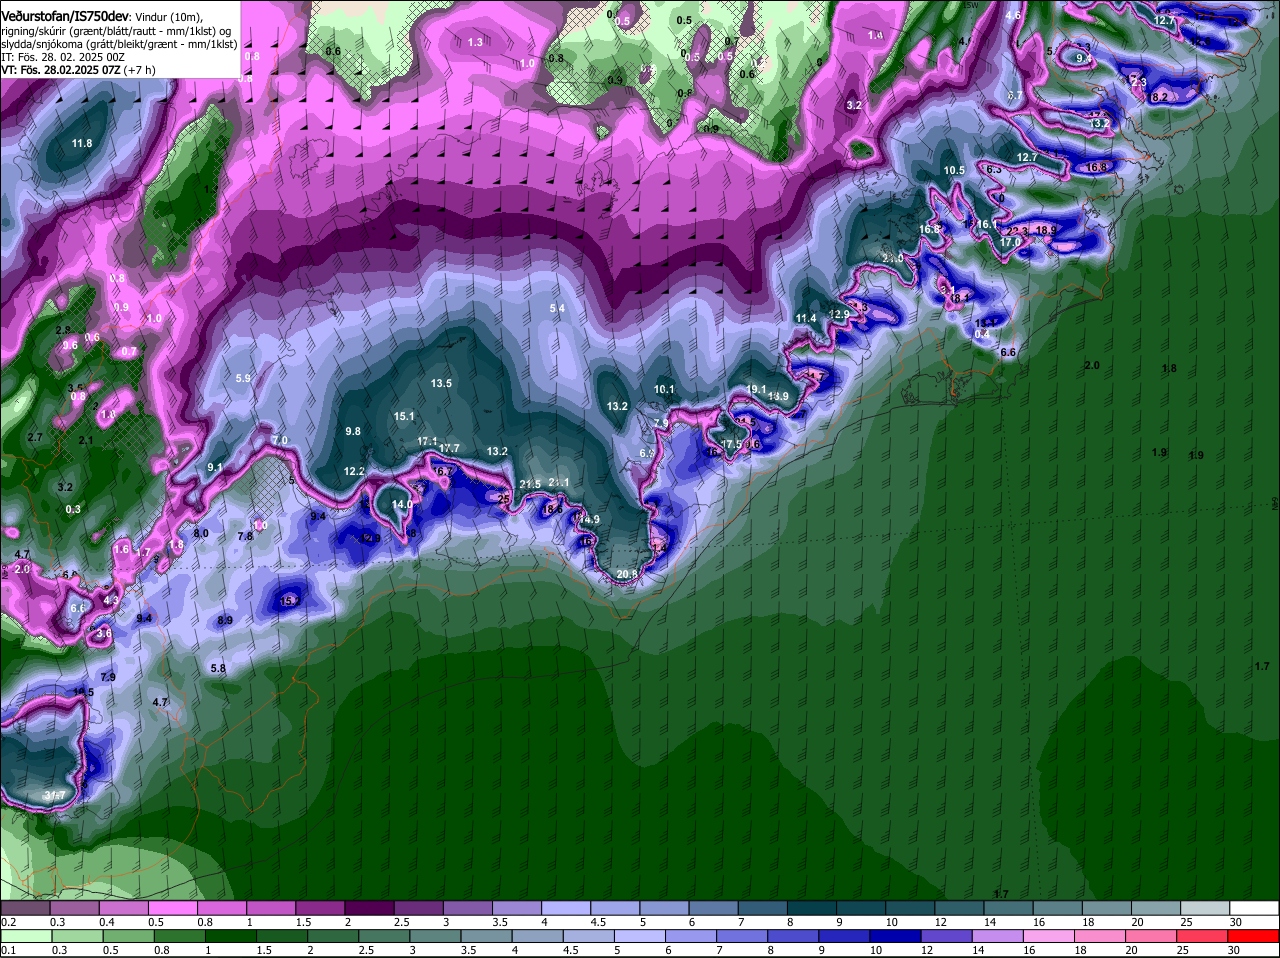Click the sleet/snow legend swatch between 16 and 18
1280x958 pixels.
1059,908
